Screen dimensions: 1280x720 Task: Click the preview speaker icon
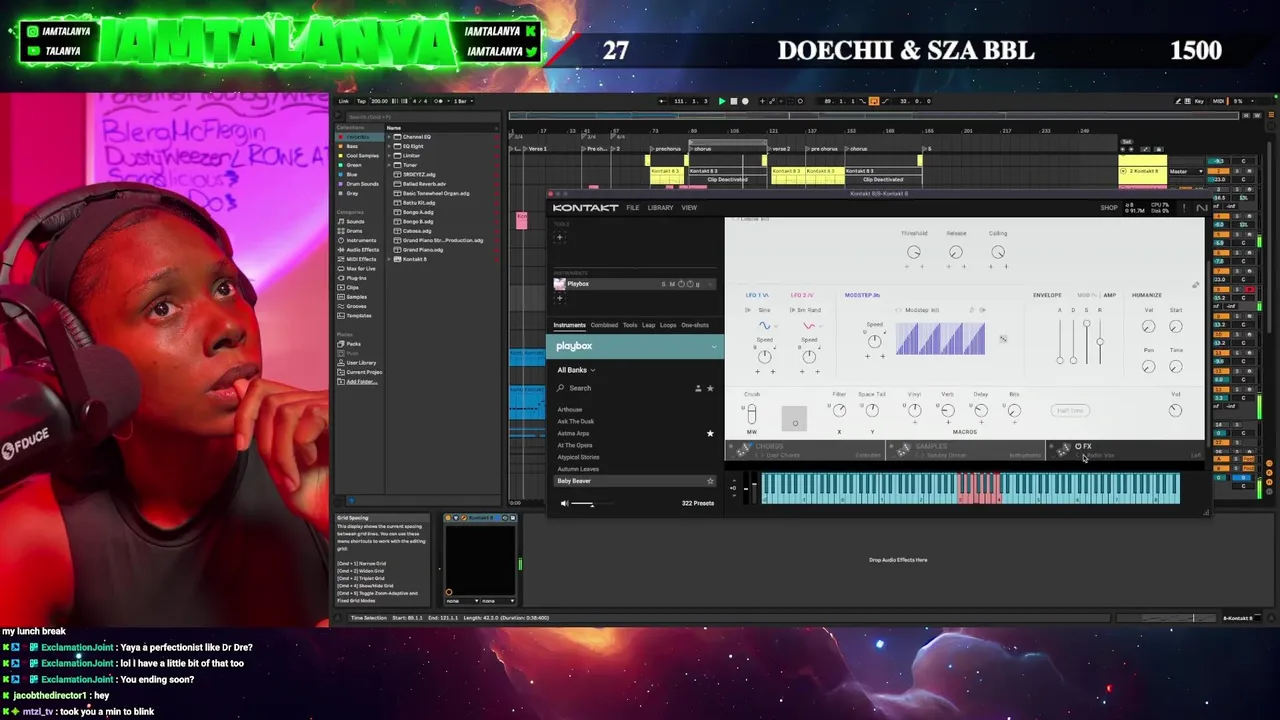(564, 503)
